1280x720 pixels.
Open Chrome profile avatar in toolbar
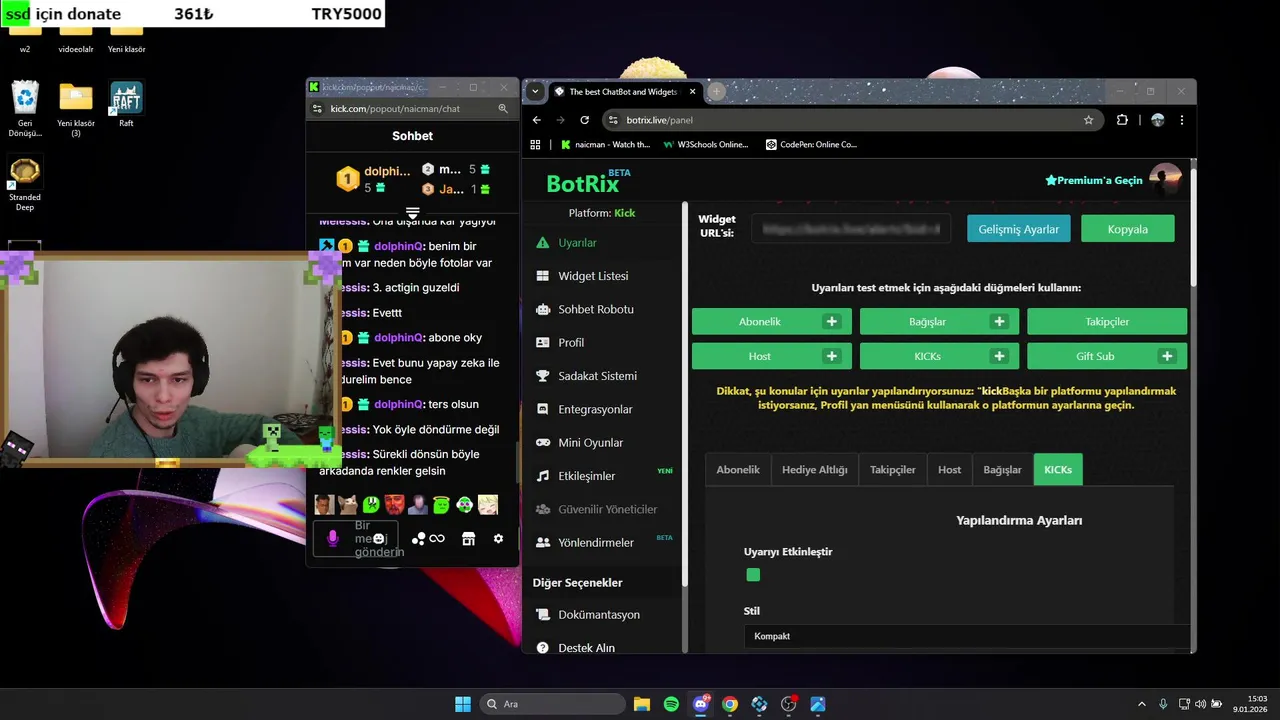click(1157, 120)
